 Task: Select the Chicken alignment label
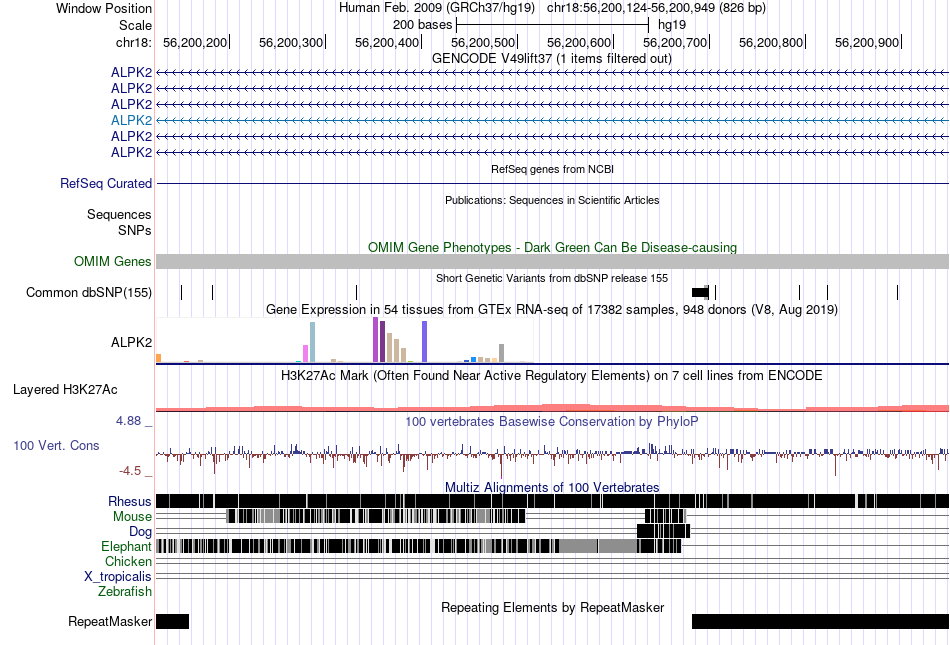[128, 561]
